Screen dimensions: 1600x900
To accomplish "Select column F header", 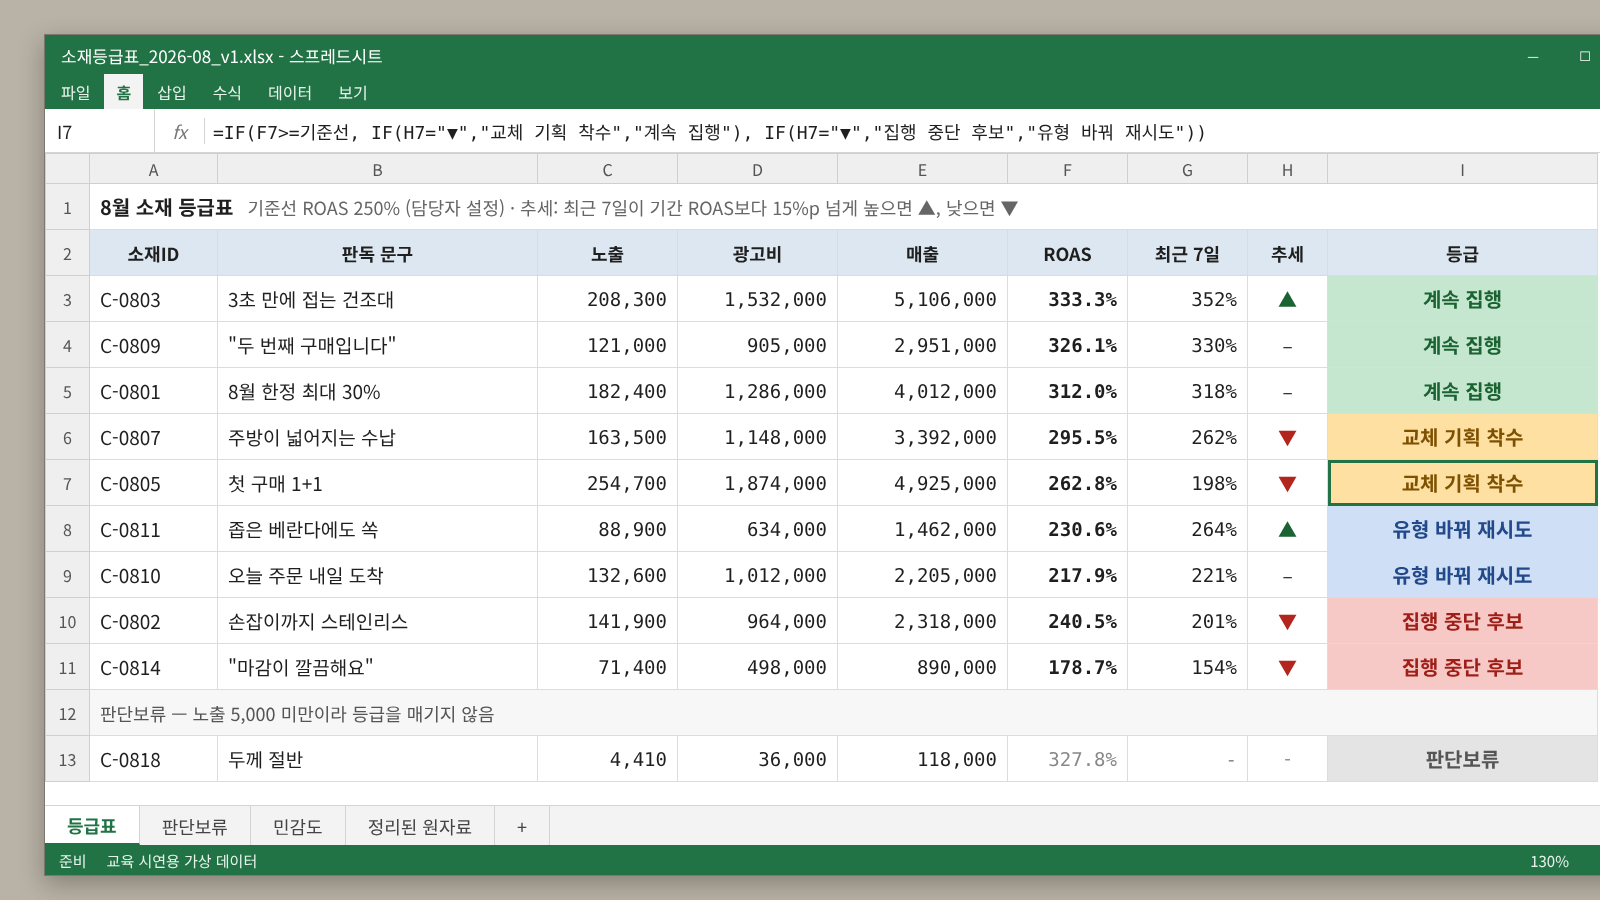I will point(1067,170).
